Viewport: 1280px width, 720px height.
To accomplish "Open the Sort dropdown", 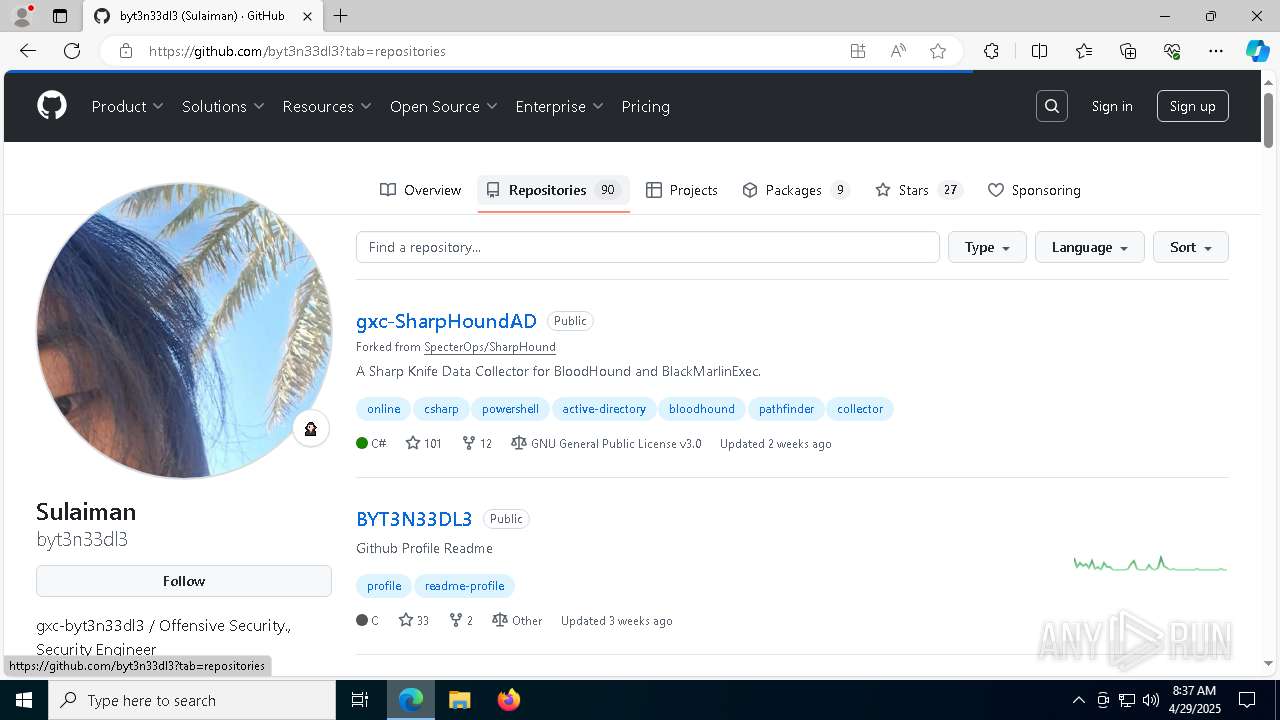I will point(1191,247).
